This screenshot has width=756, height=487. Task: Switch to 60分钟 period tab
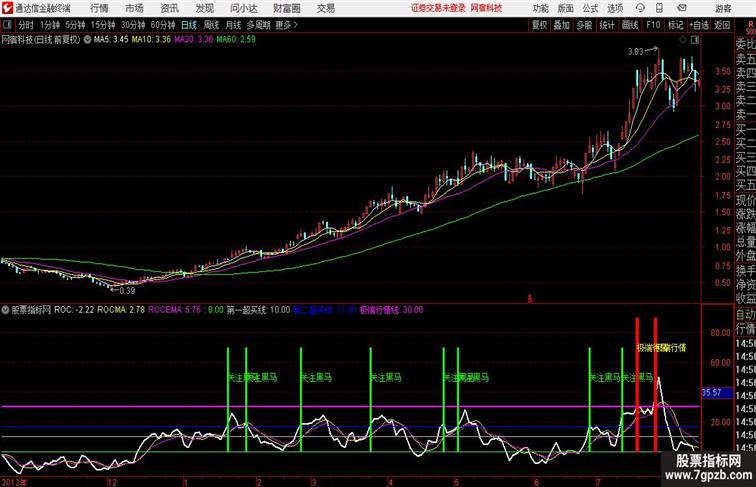point(162,25)
